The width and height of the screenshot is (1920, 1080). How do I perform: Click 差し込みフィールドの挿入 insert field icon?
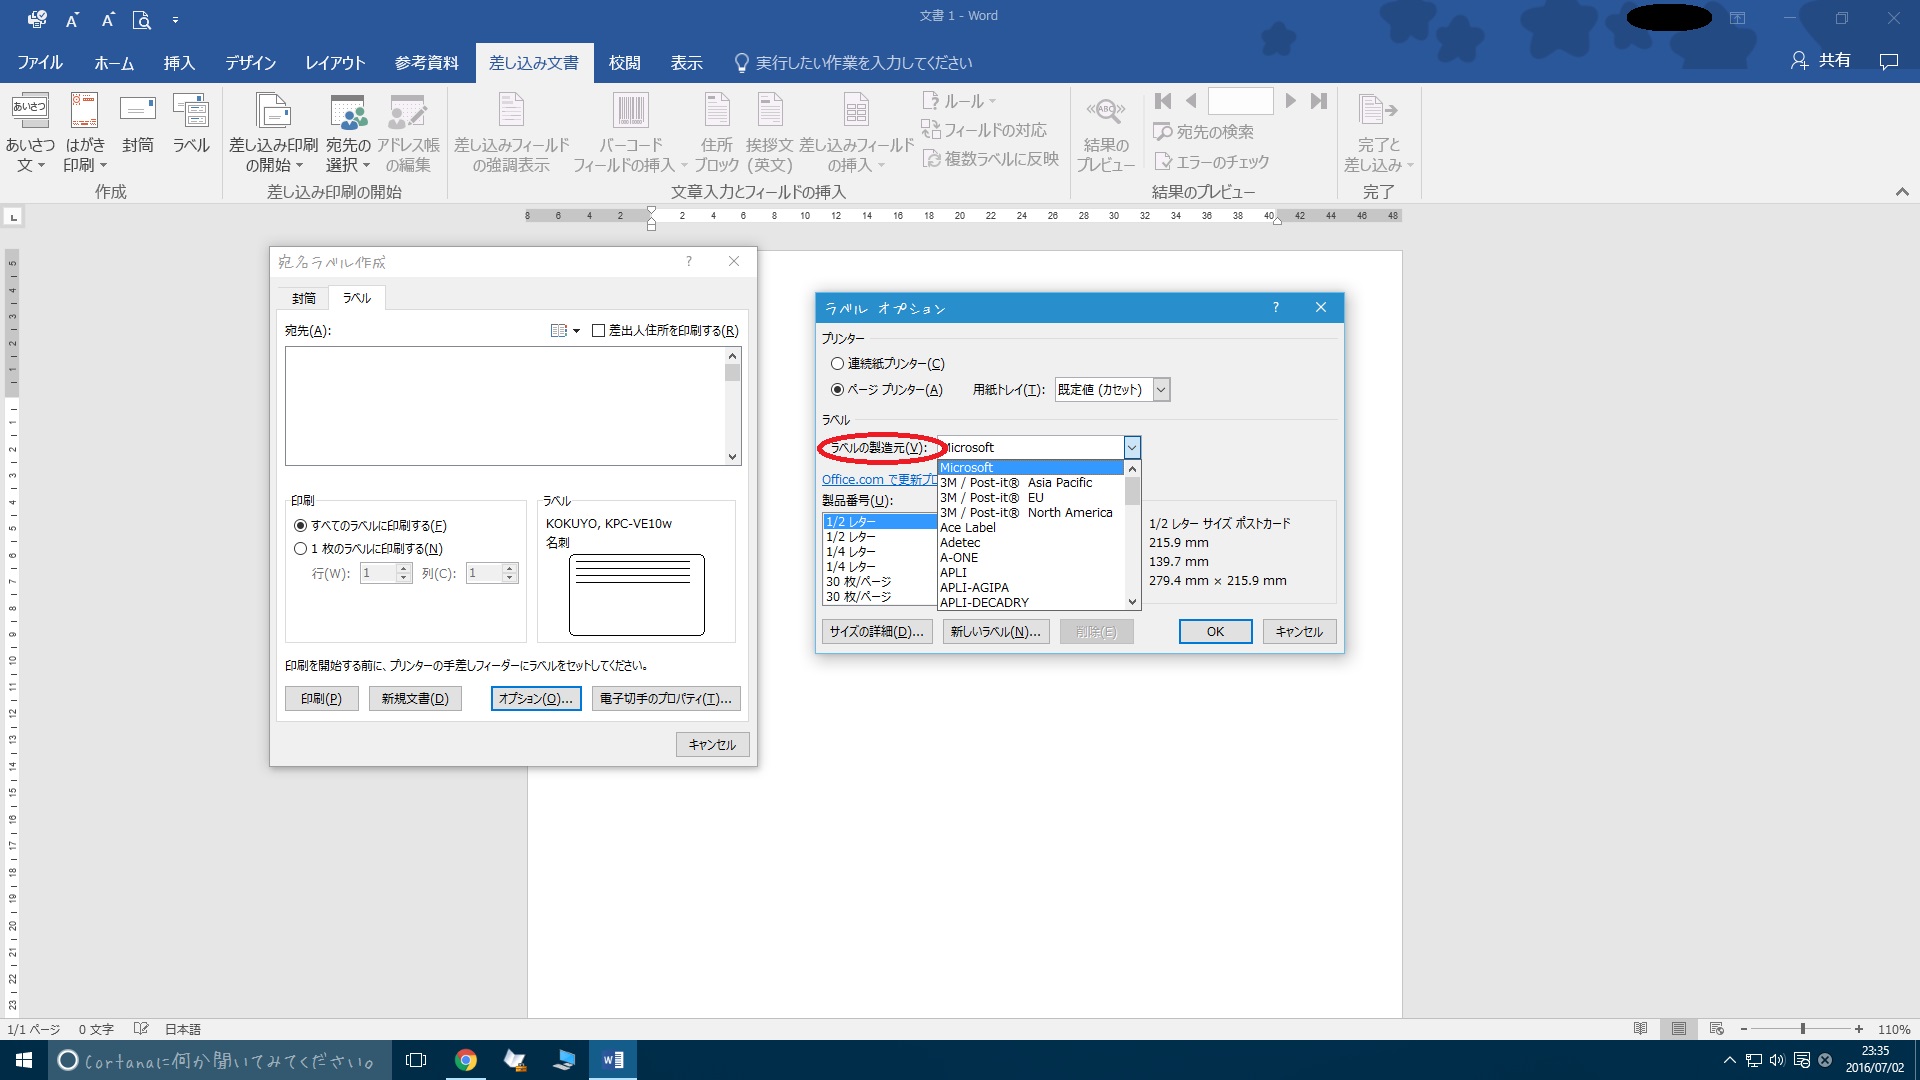coord(856,133)
